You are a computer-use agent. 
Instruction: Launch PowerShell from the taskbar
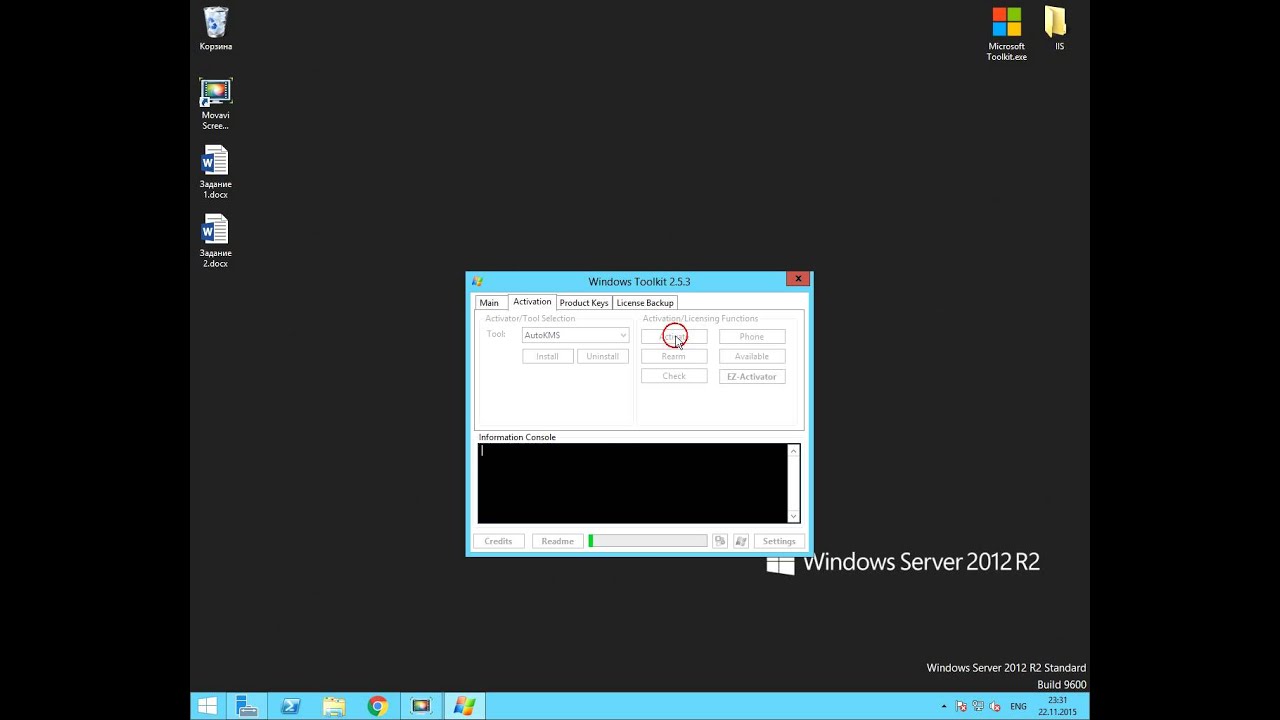point(291,706)
